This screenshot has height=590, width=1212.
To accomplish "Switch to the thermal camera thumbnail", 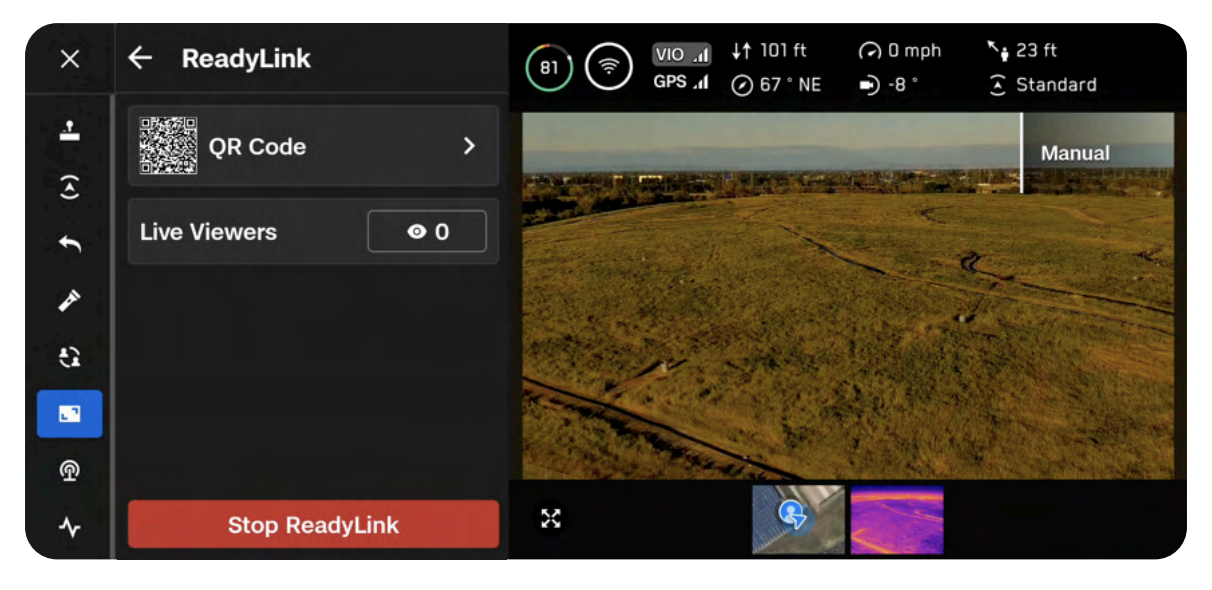I will [896, 519].
